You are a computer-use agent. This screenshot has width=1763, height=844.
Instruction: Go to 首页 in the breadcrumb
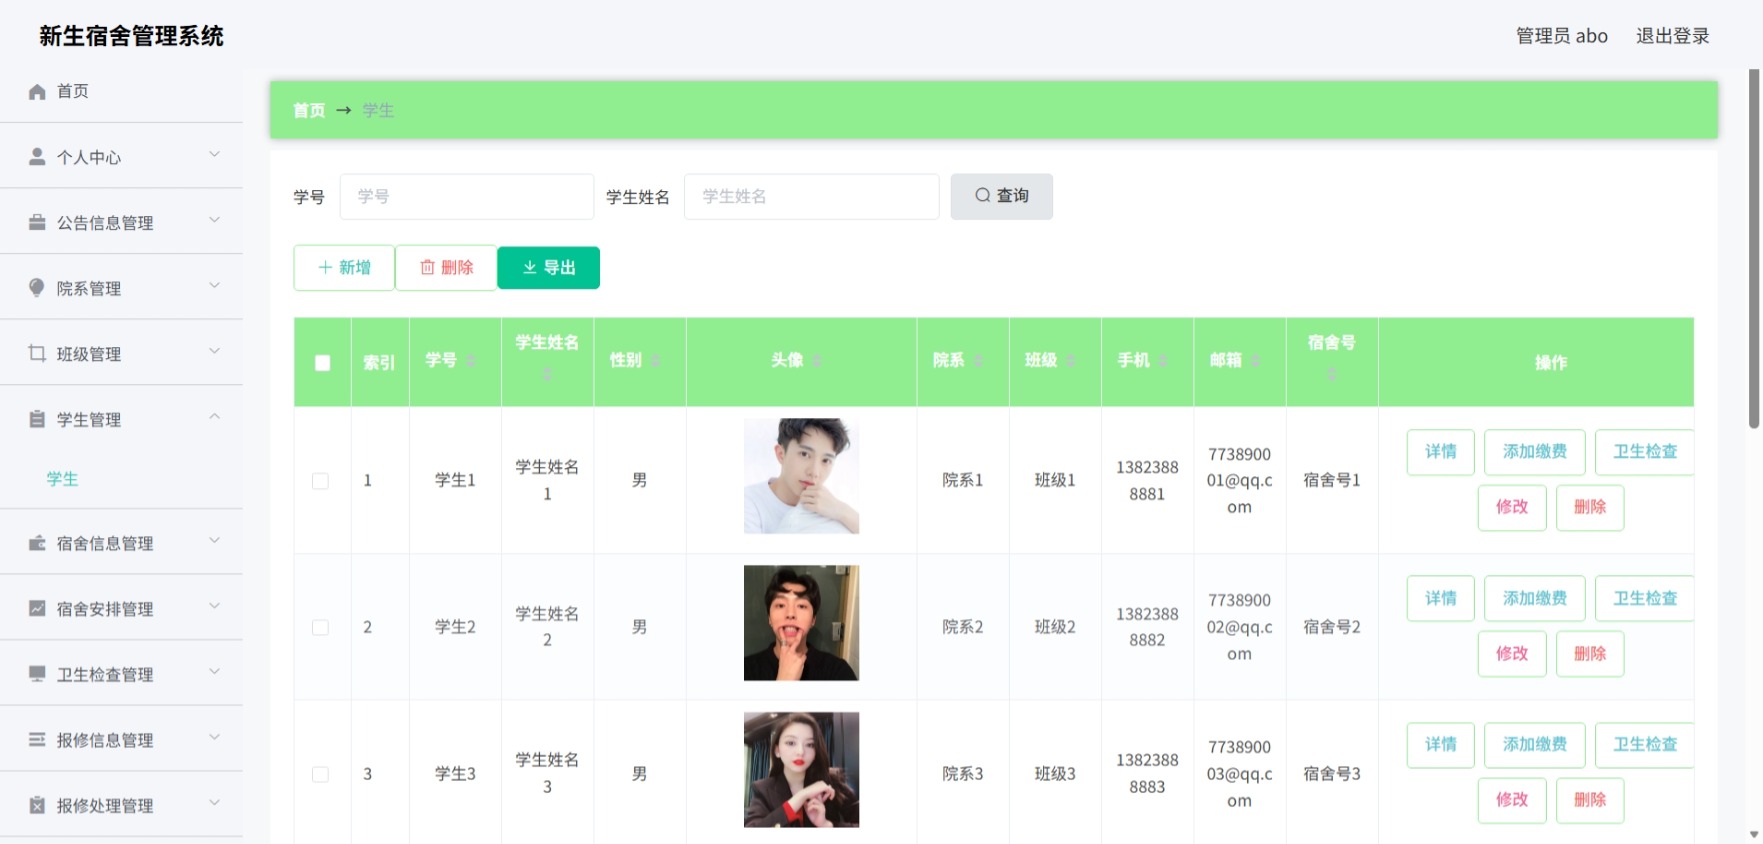(x=309, y=111)
